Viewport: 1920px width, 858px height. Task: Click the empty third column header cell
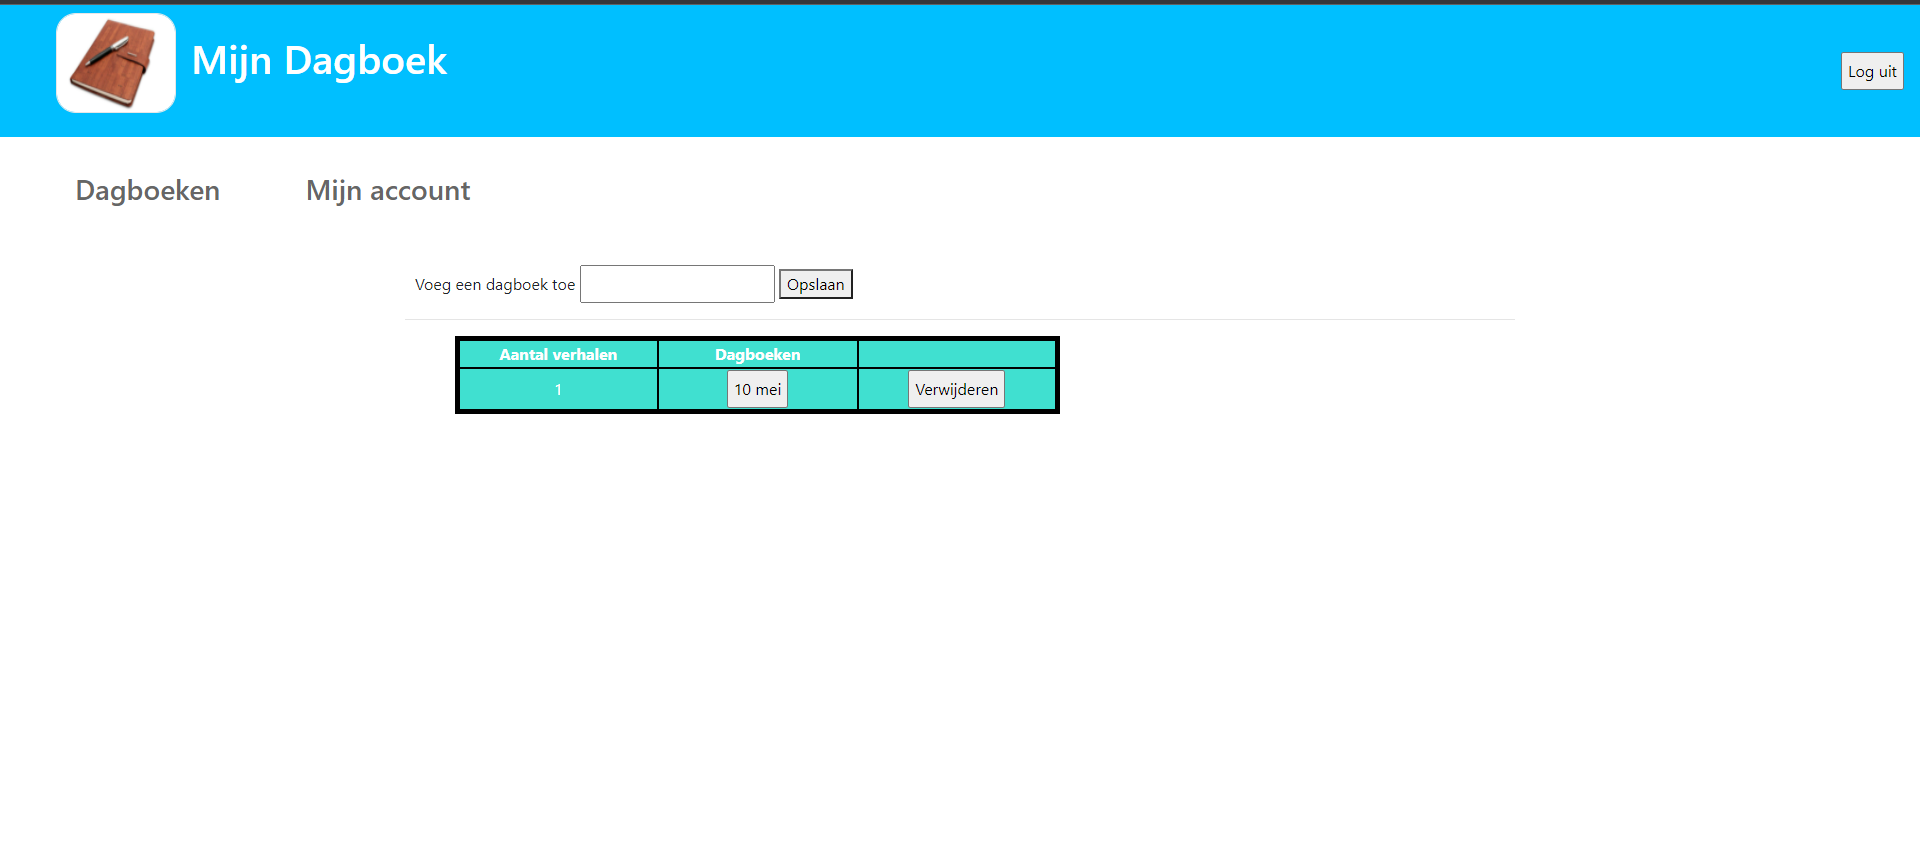[957, 355]
